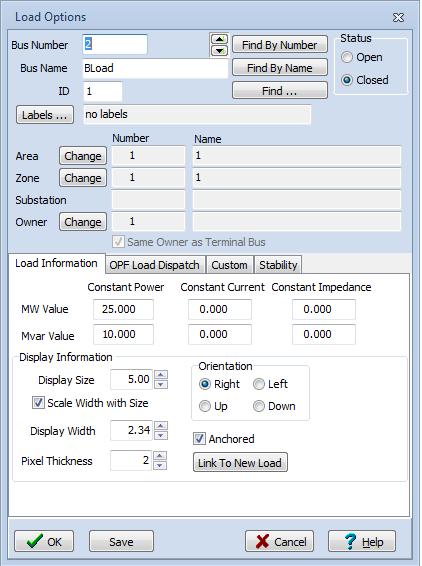Click the Zone Name field
The image size is (422, 566).
(x=297, y=178)
